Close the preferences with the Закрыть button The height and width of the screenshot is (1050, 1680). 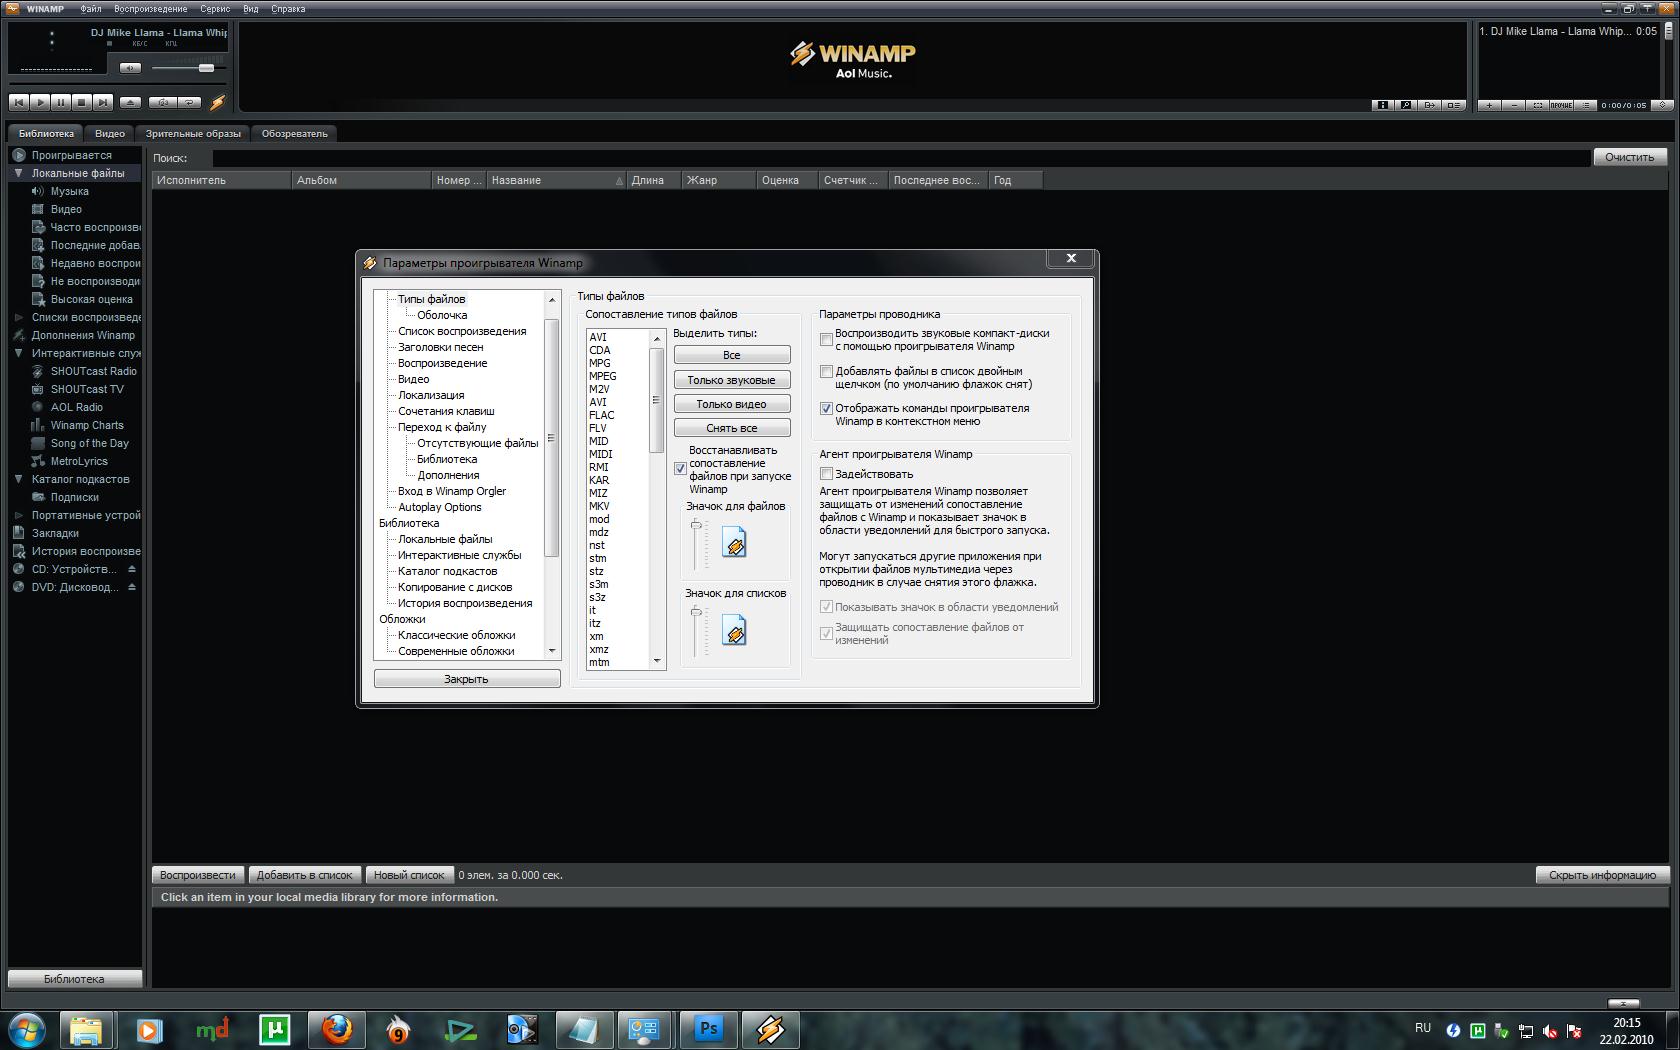coord(467,679)
